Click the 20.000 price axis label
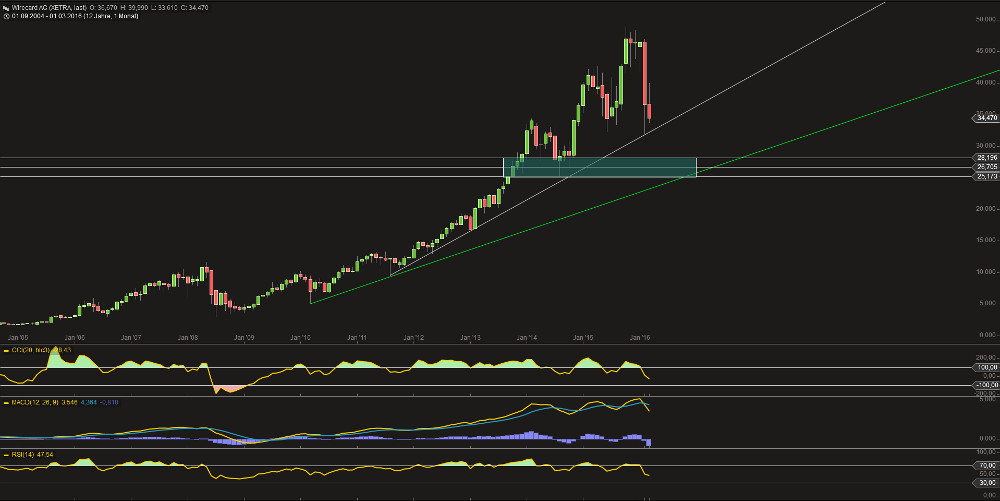 tap(986, 209)
